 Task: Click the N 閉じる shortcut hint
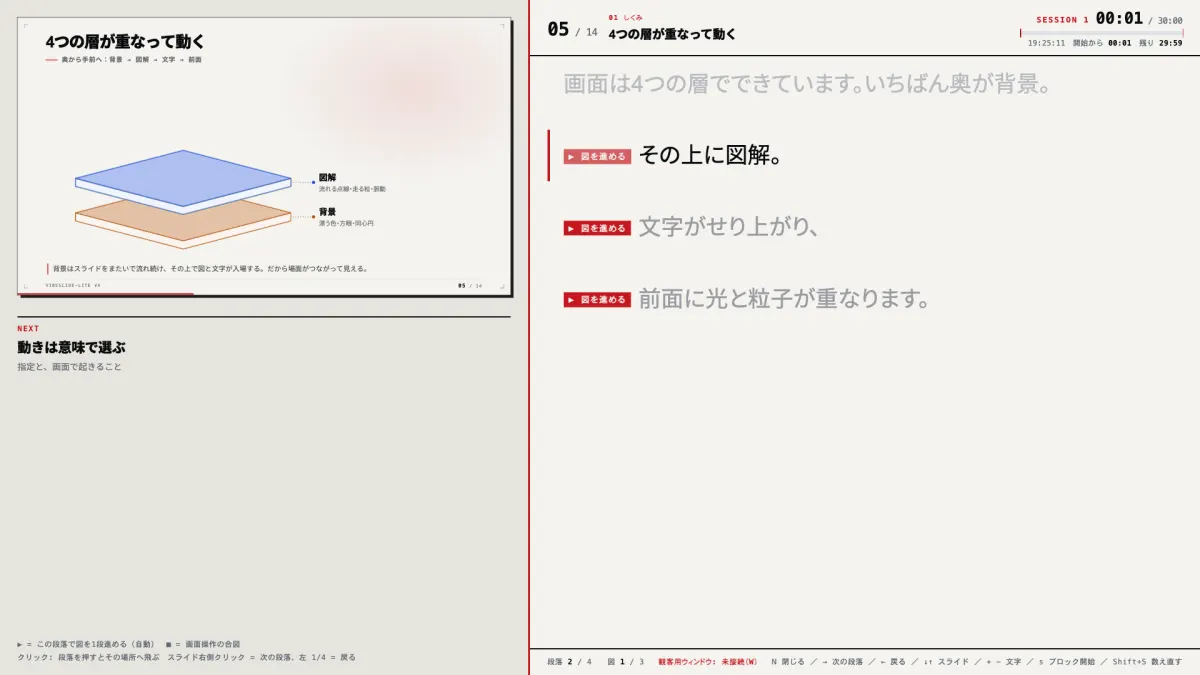[x=788, y=662]
